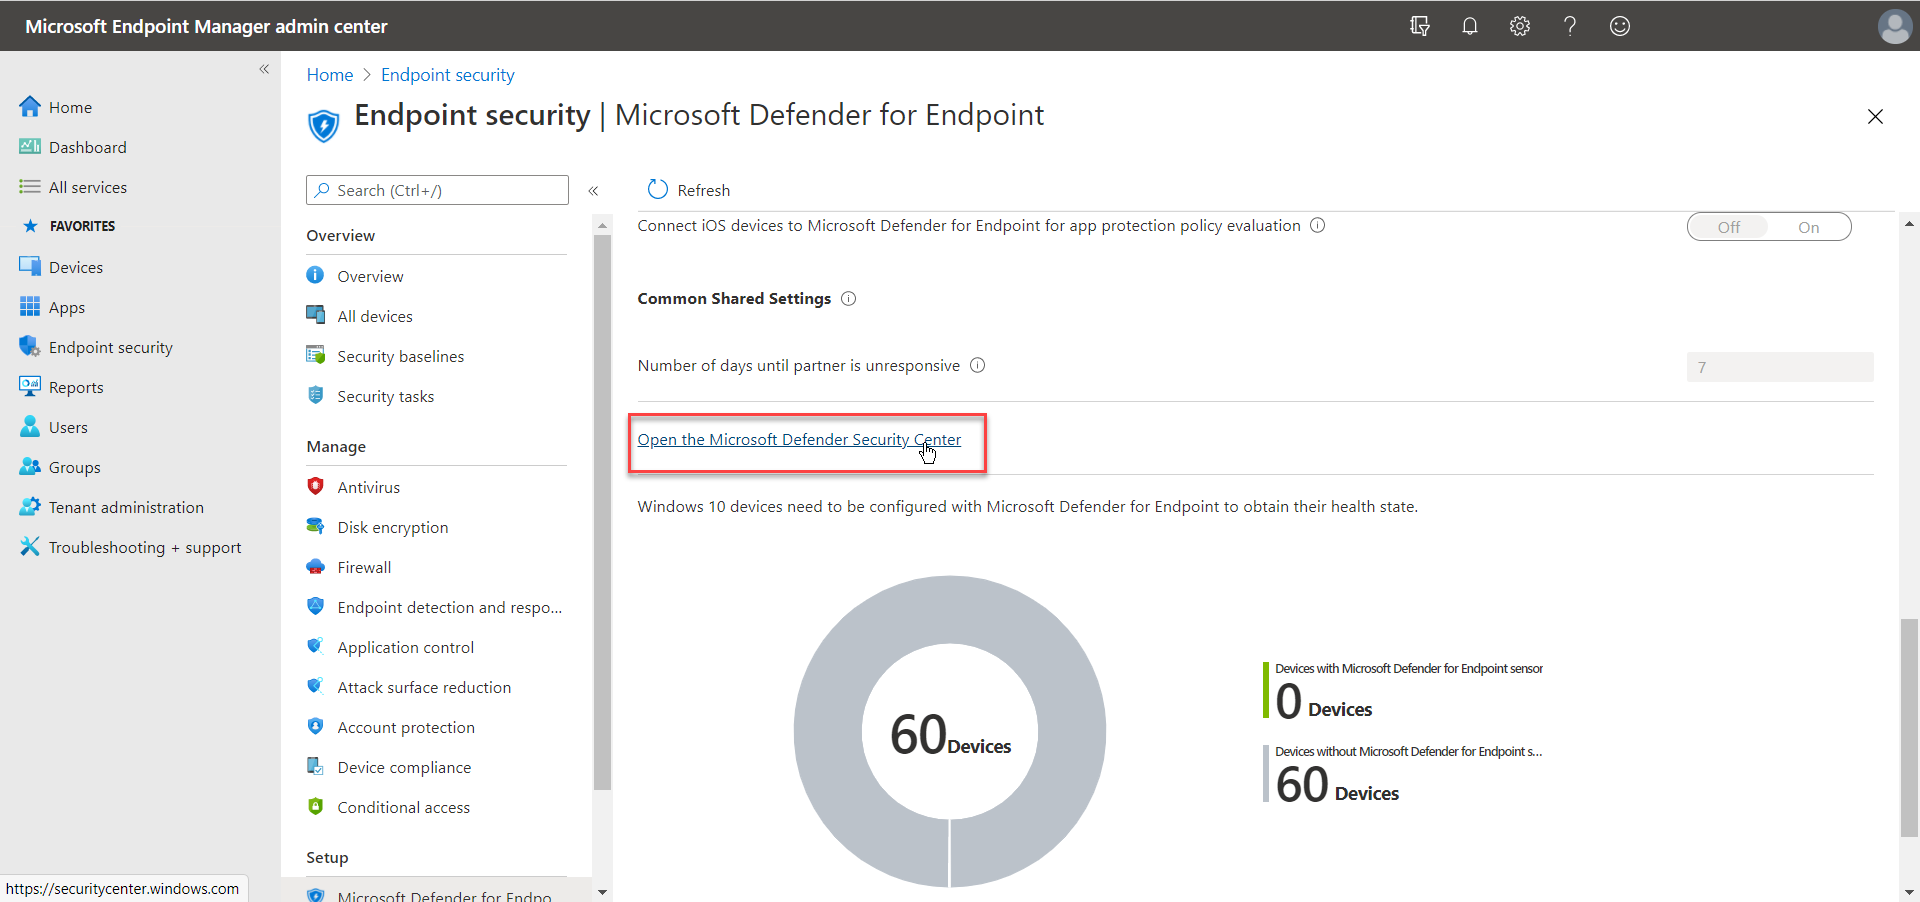Click the Search (Ctrl+/) field
The image size is (1920, 902).
pos(437,190)
